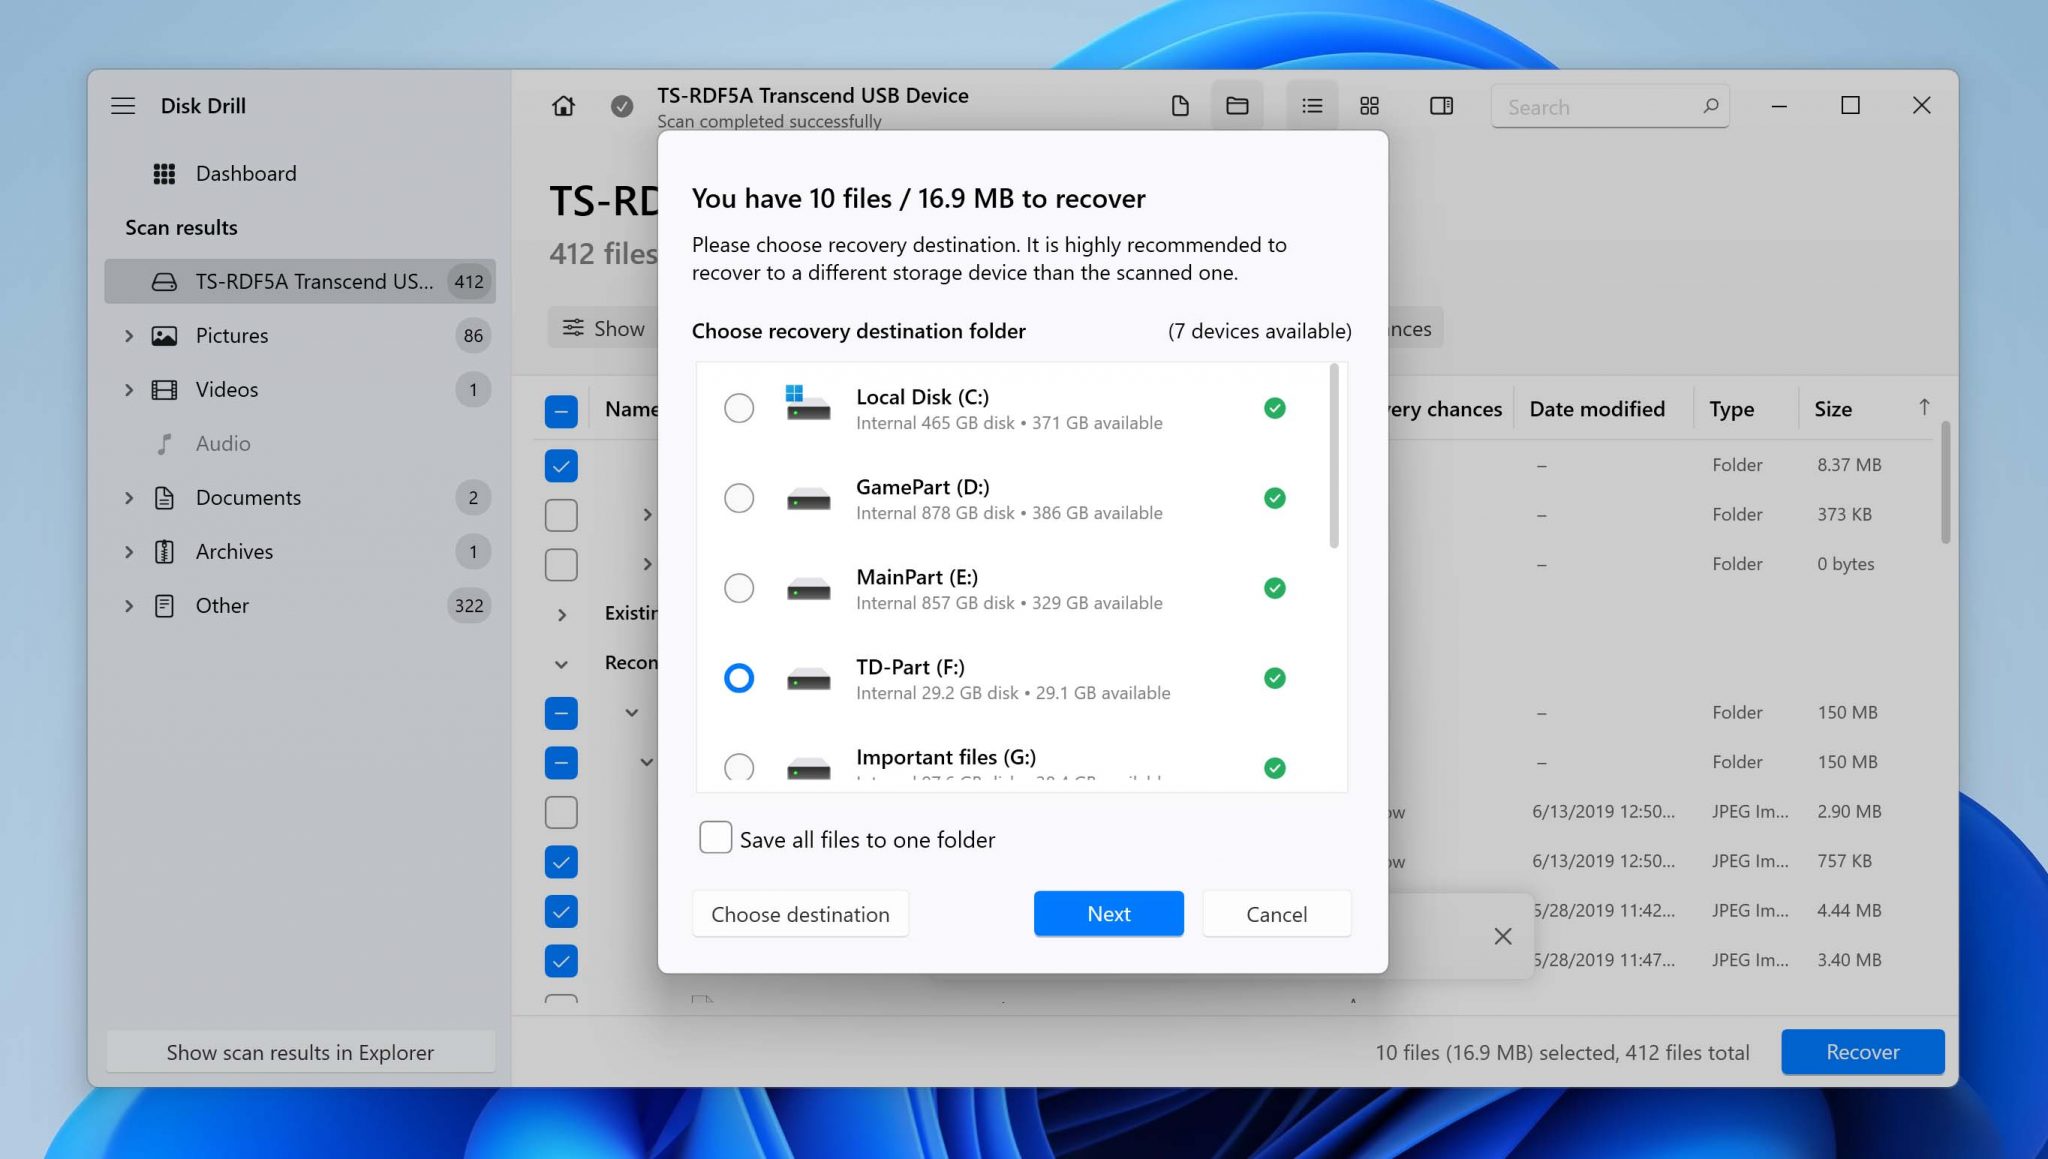
Task: Enable Save all files to one folder
Action: (x=715, y=838)
